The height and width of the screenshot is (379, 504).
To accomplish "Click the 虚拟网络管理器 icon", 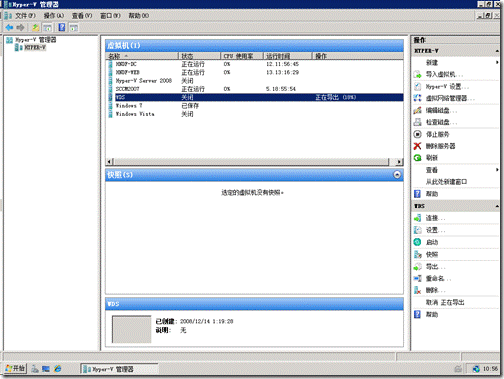I will click(x=417, y=98).
